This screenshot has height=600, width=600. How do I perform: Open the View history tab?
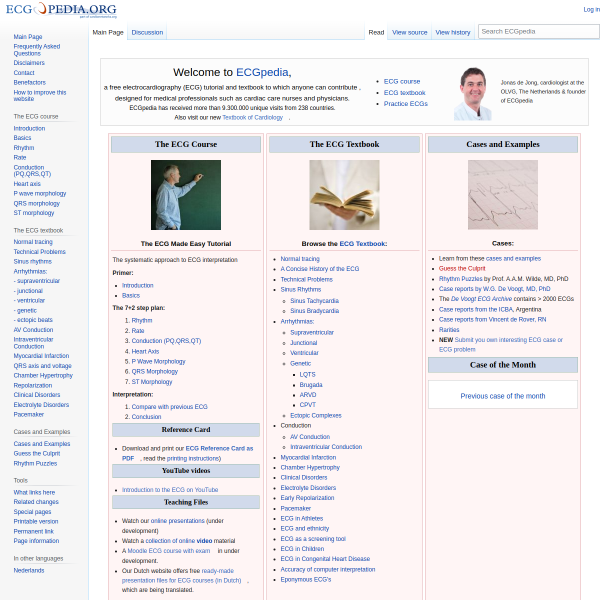pos(453,33)
